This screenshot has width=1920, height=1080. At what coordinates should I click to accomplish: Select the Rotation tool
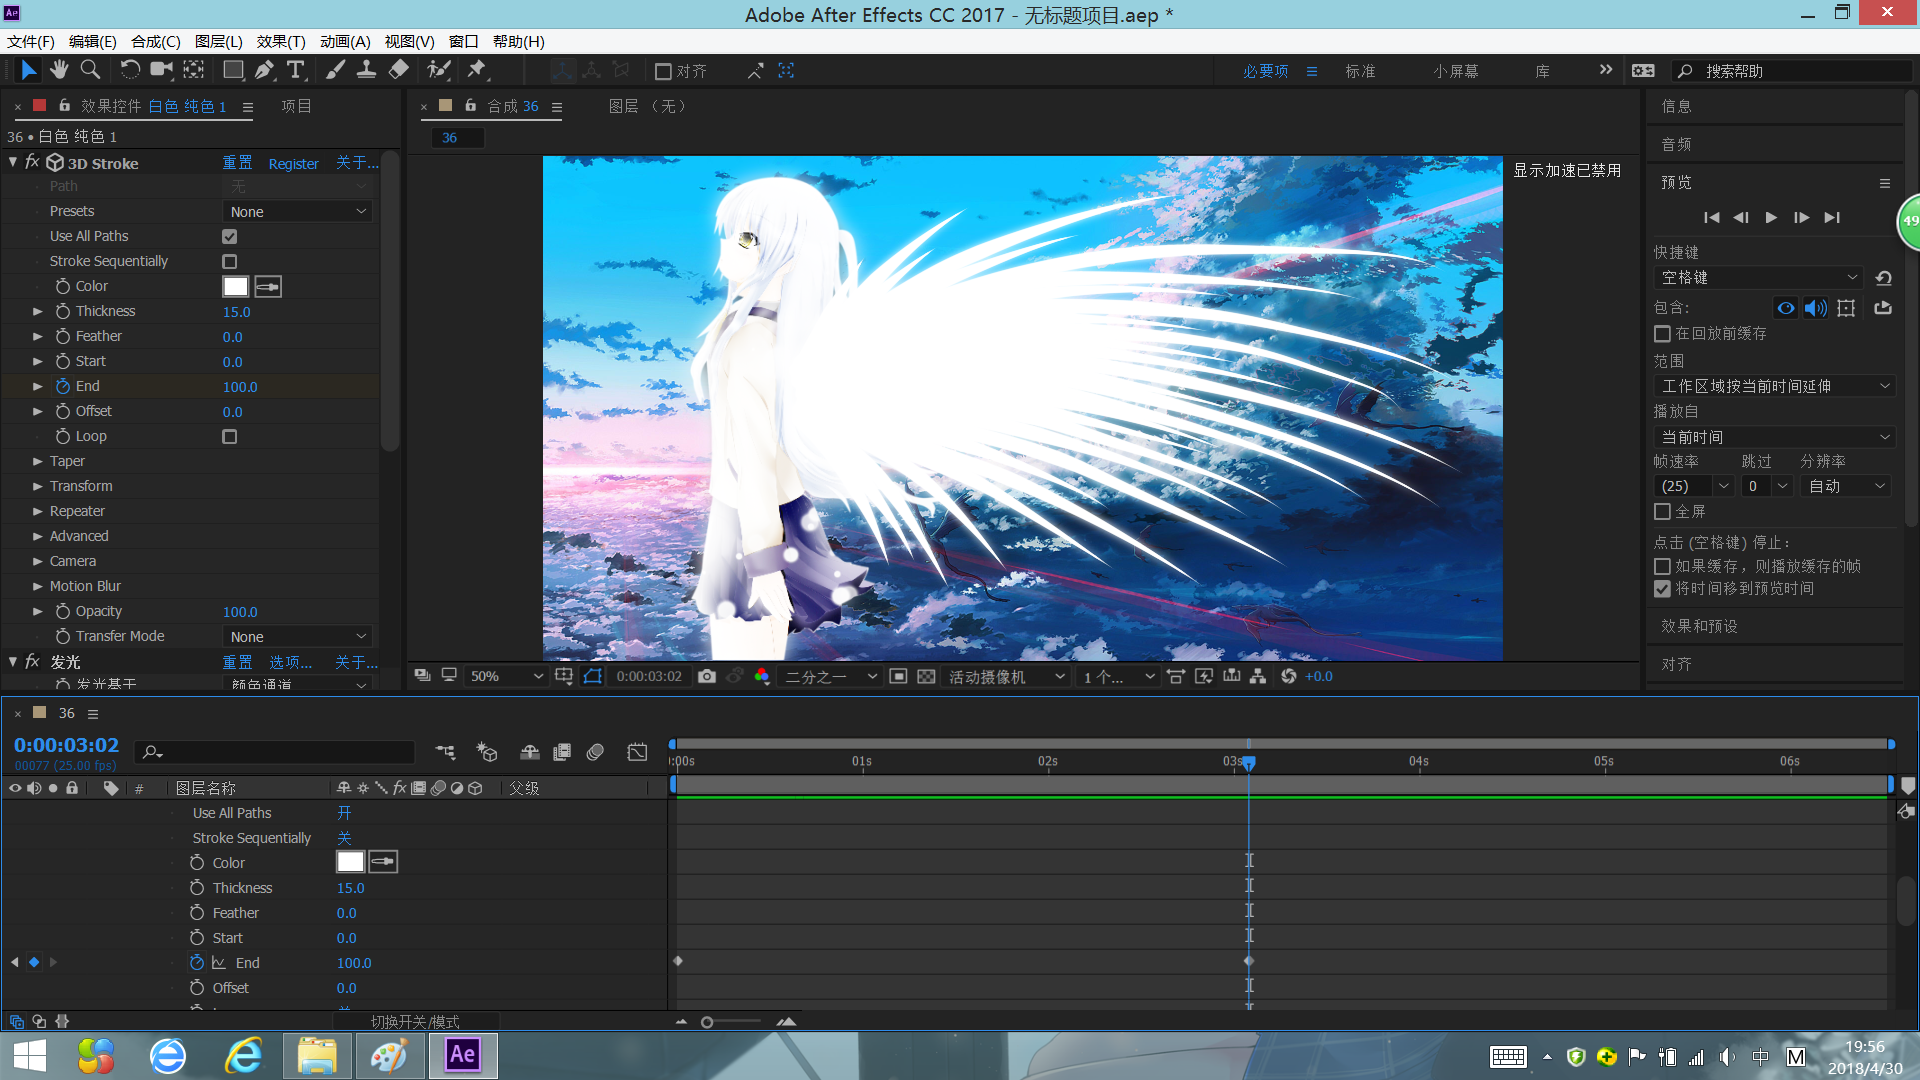click(129, 70)
